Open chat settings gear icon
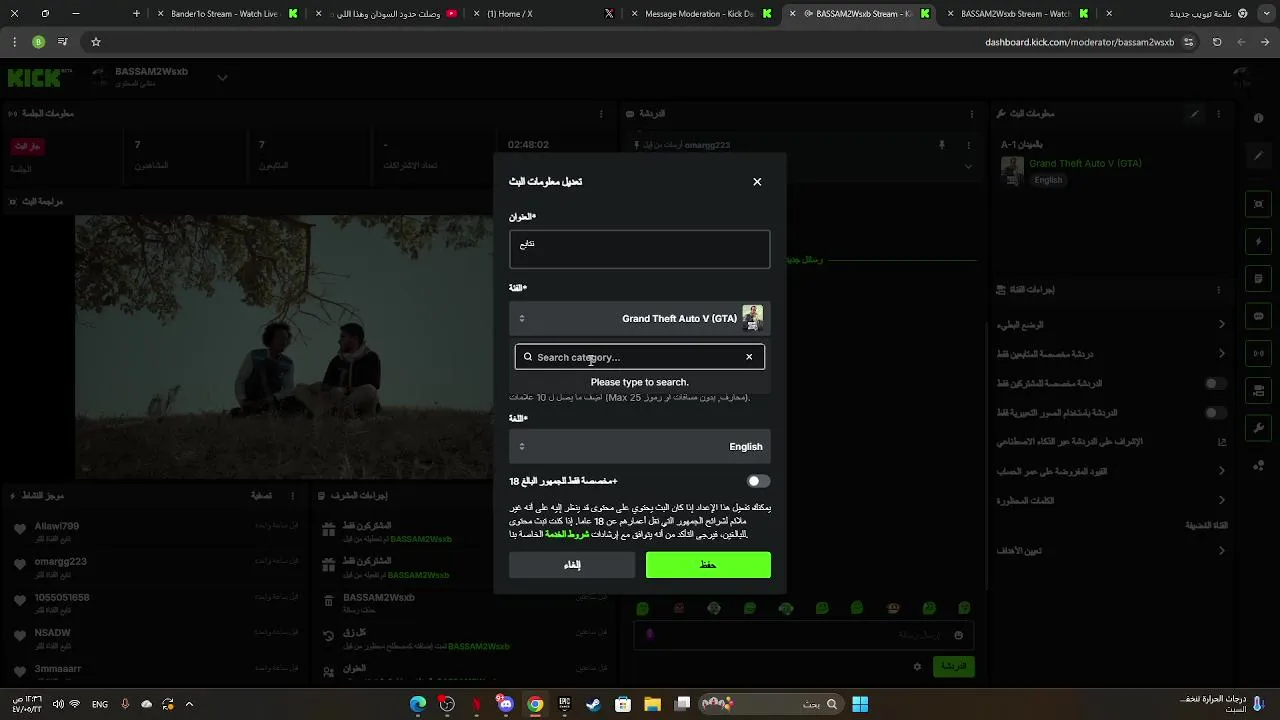Viewport: 1280px width, 720px height. (x=917, y=666)
